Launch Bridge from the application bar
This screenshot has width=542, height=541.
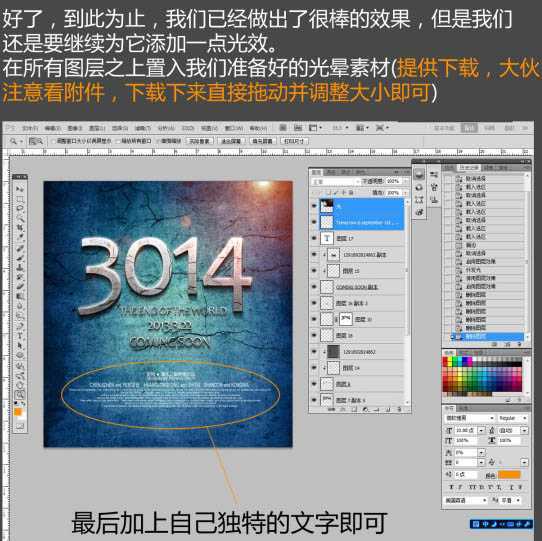click(282, 128)
